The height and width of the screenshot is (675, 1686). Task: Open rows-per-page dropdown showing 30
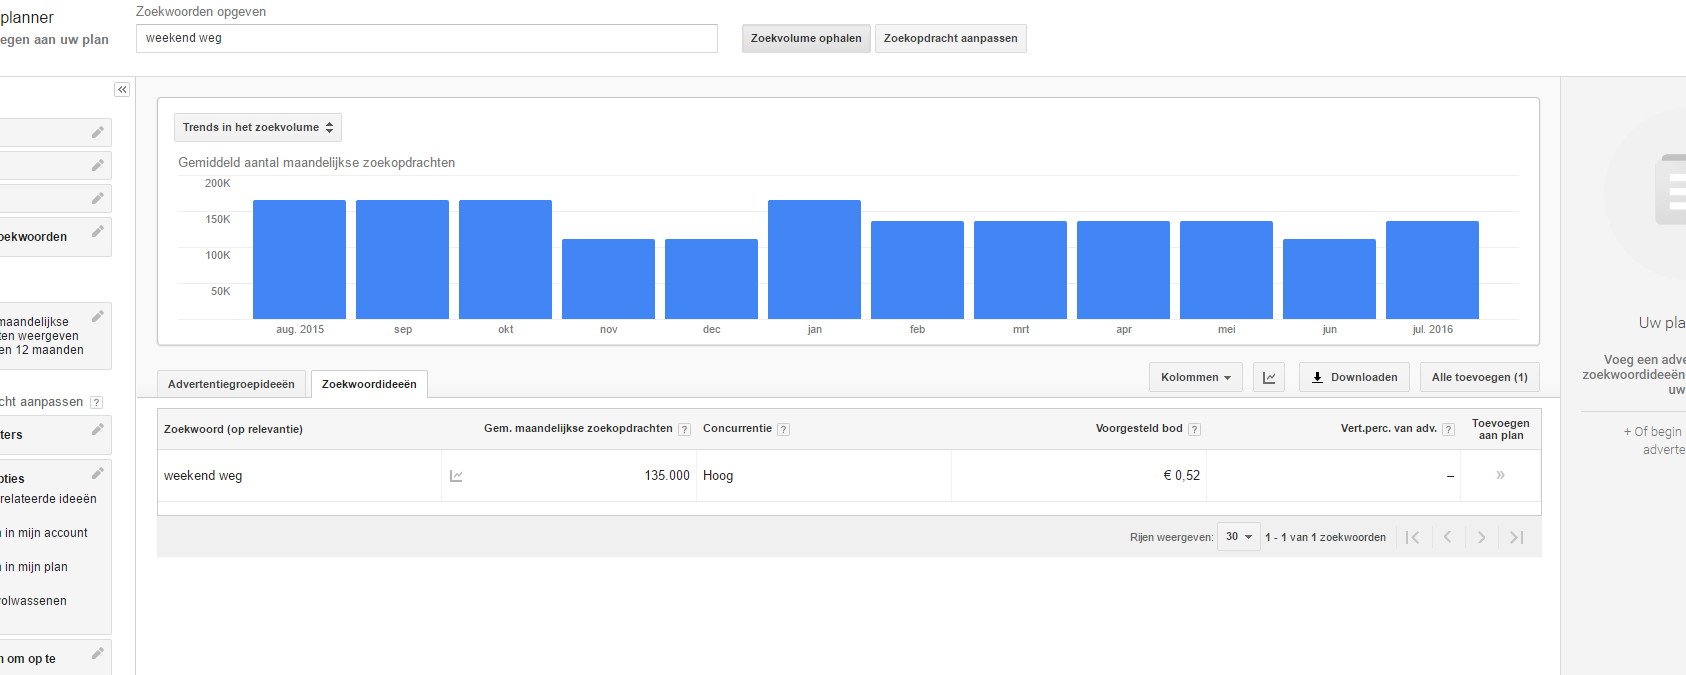coord(1239,537)
